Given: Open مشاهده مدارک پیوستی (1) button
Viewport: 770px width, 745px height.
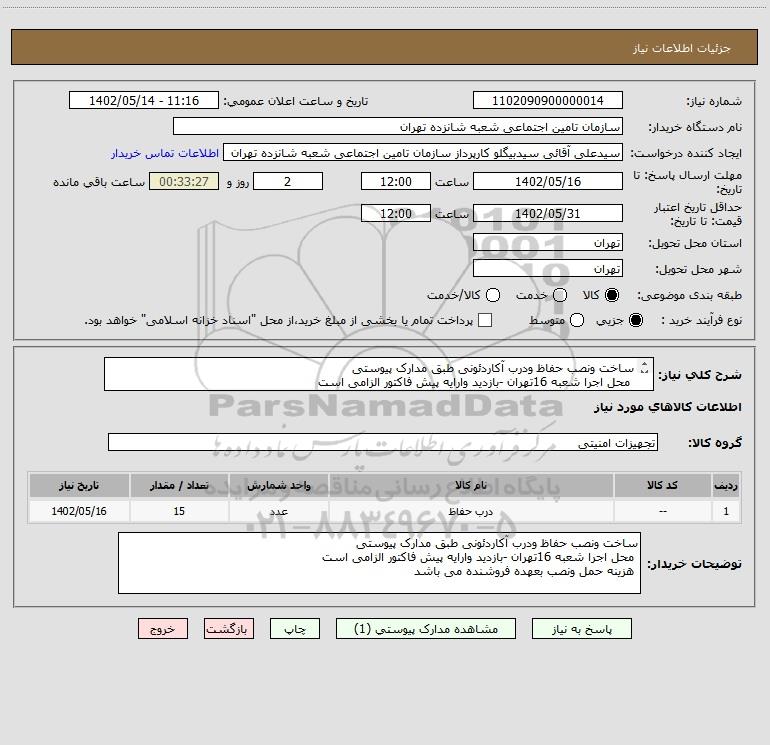Looking at the screenshot, I should click(x=426, y=629).
